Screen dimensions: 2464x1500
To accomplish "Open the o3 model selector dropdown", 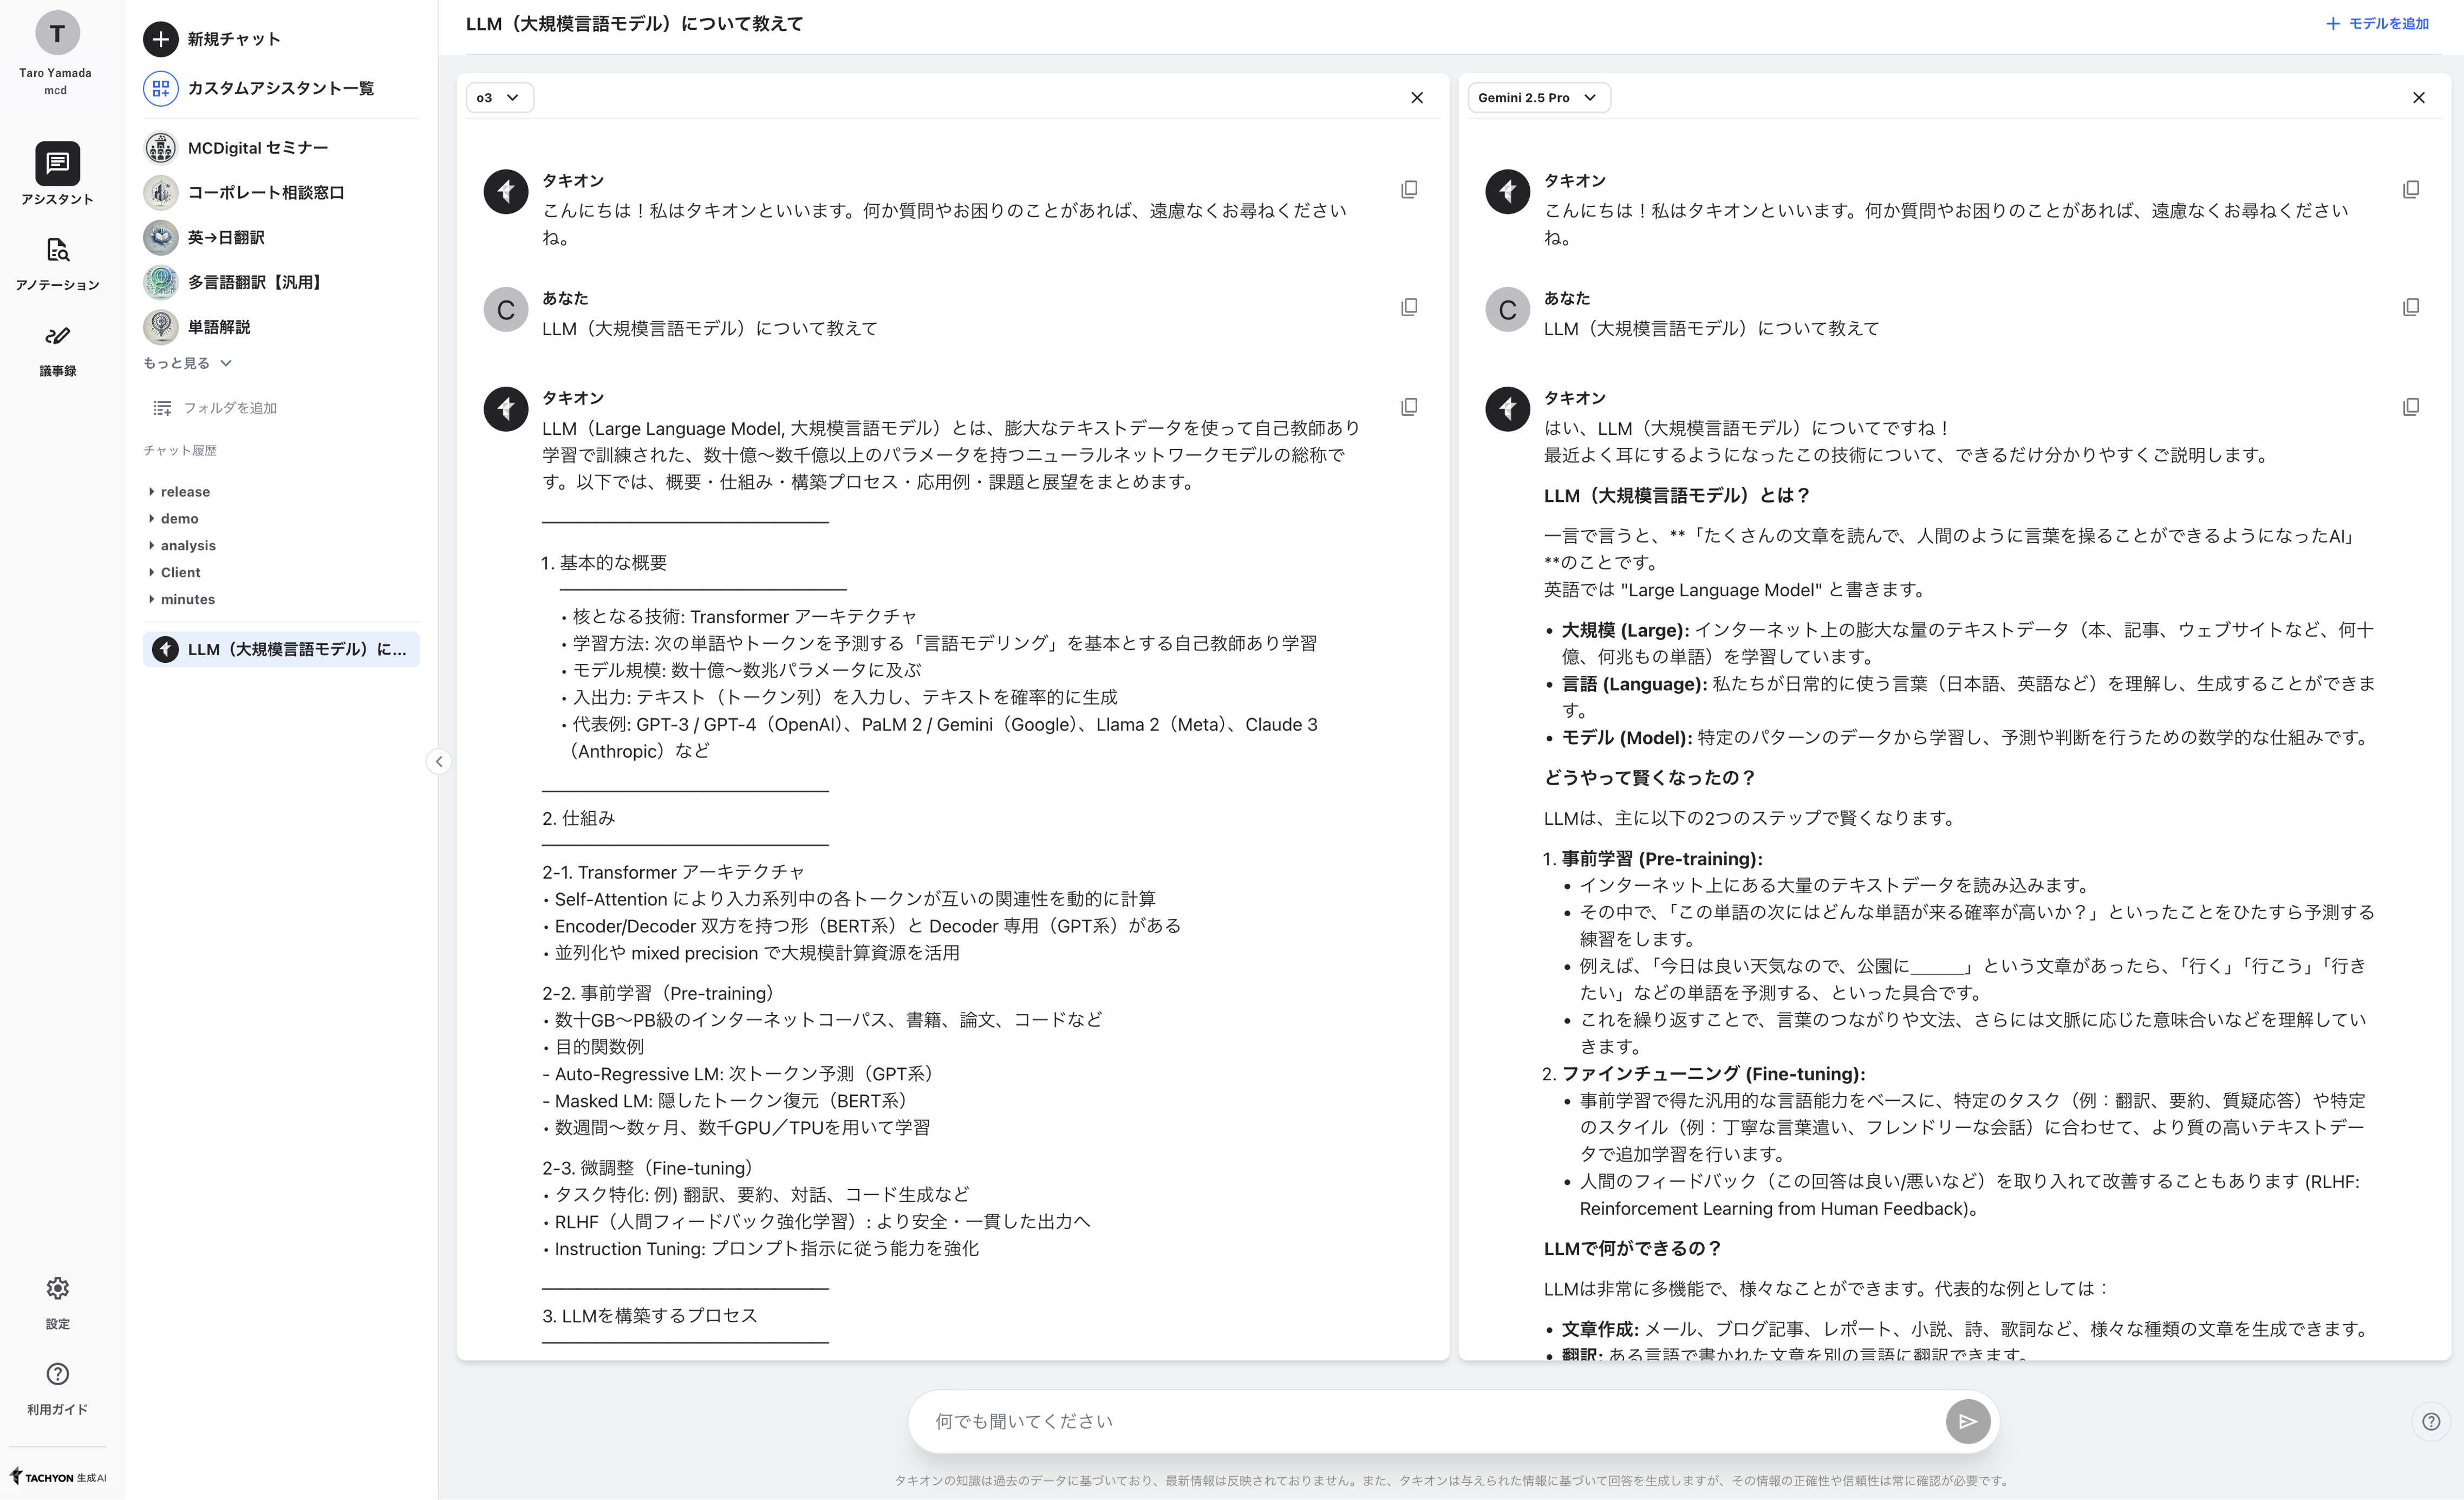I will pyautogui.click(x=498, y=98).
